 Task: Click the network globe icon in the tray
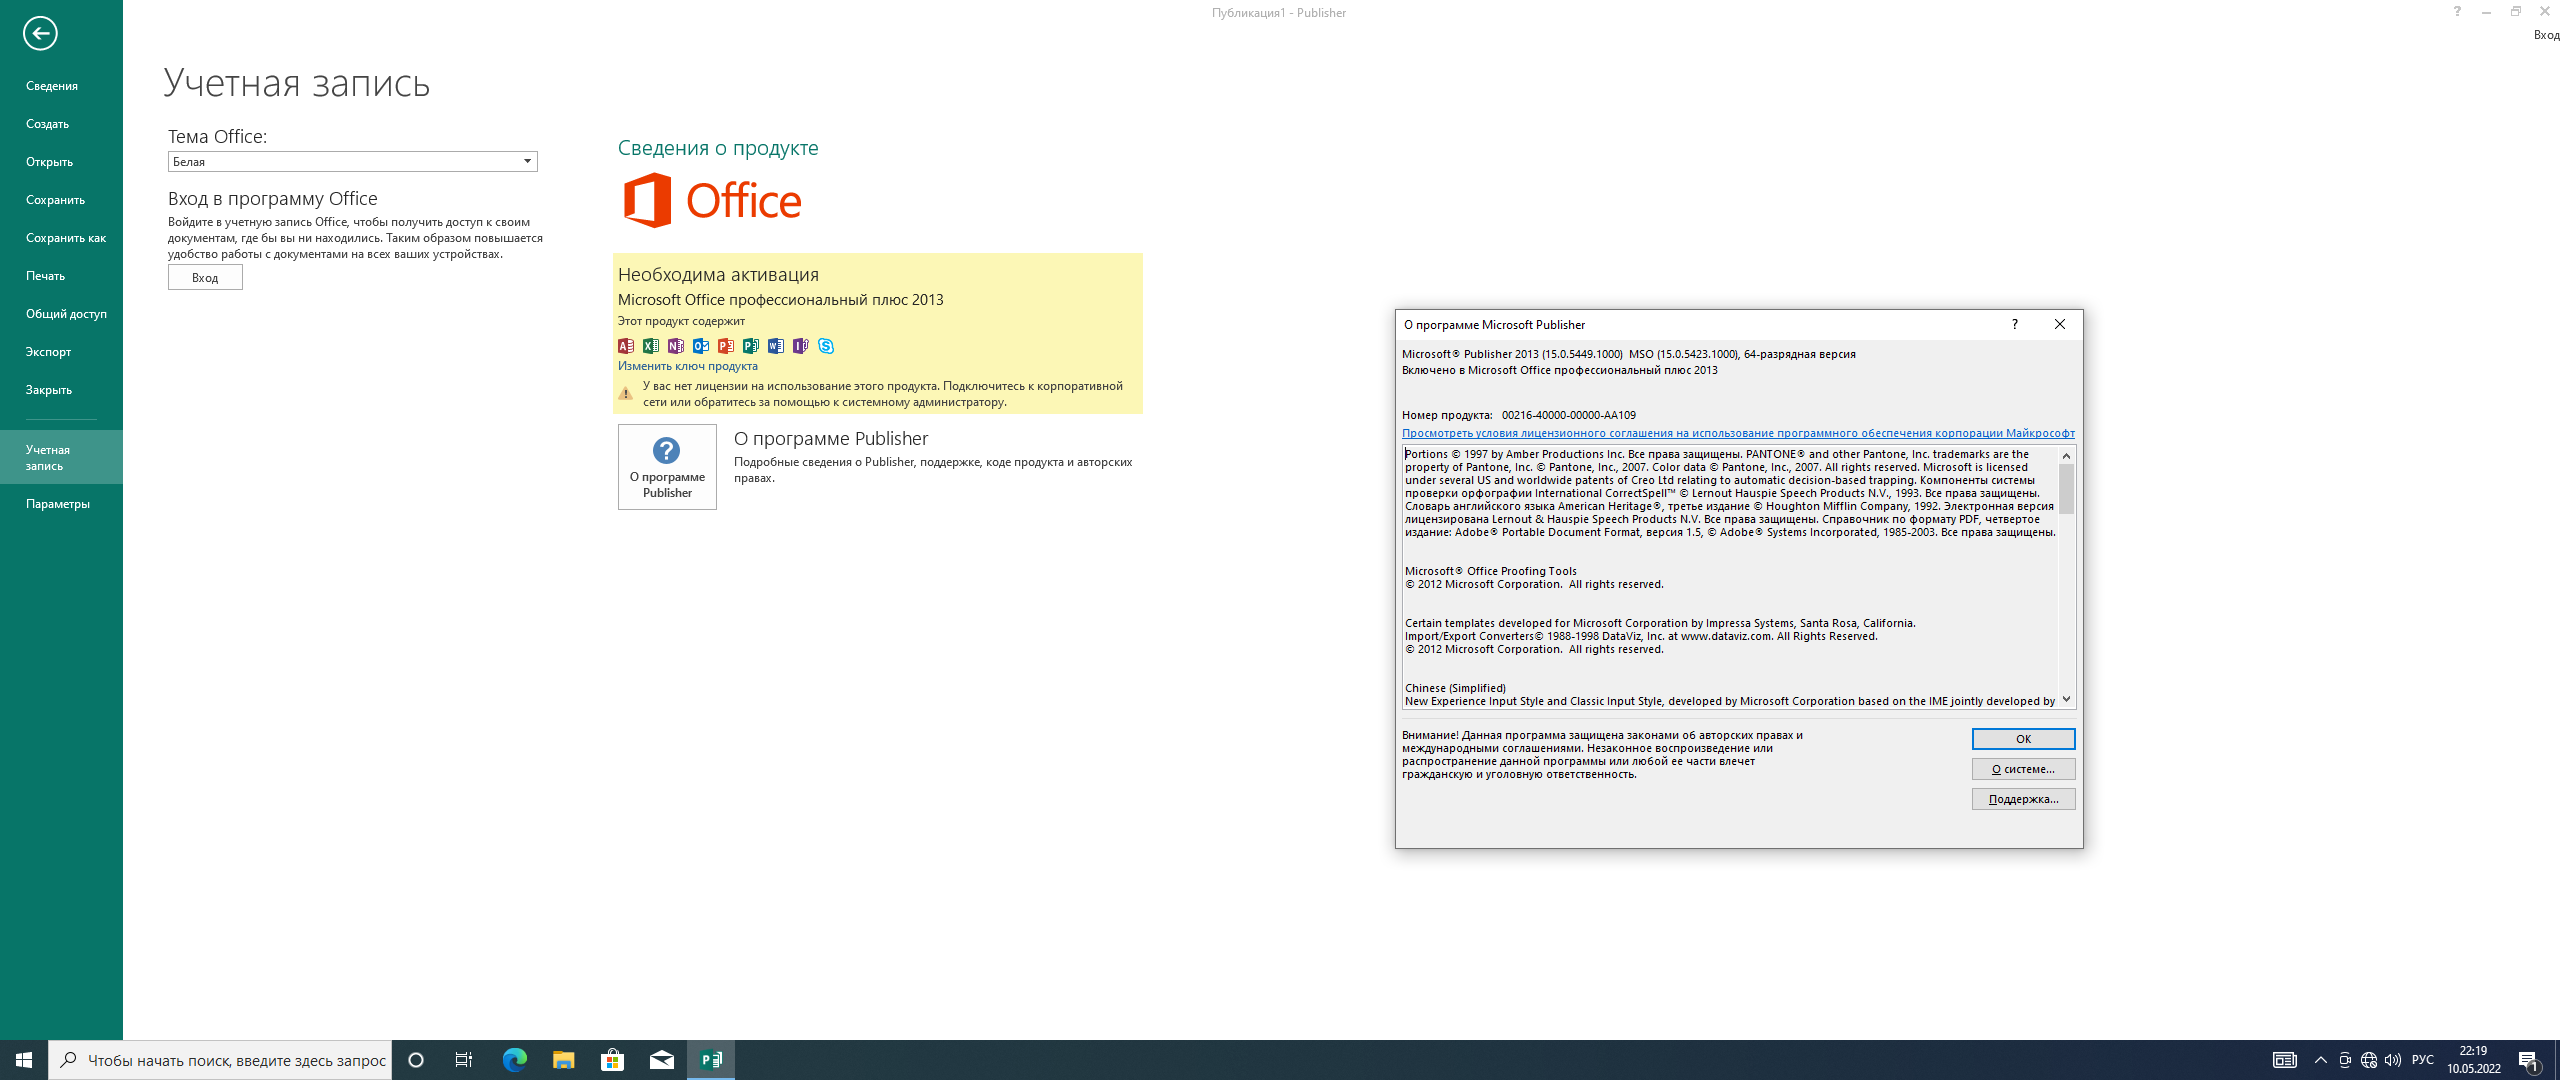pos(2369,1060)
